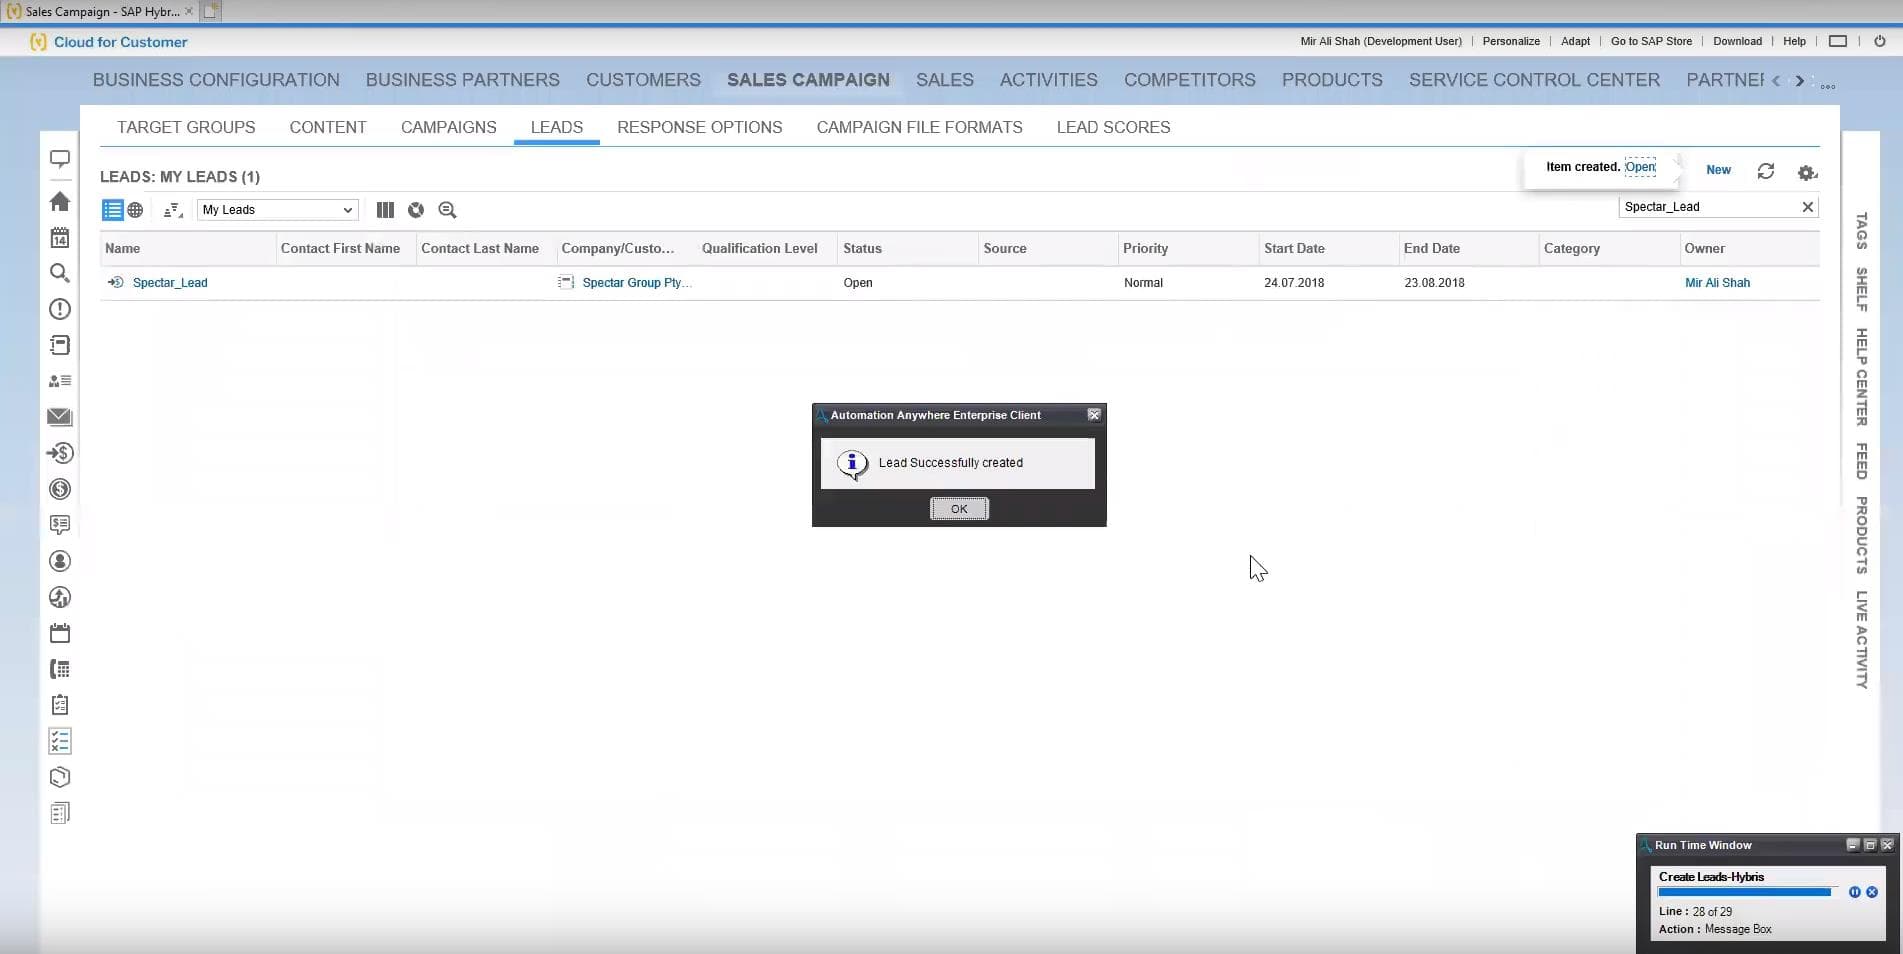Image resolution: width=1903 pixels, height=954 pixels.
Task: Click the Spectar_Lead search field
Action: 1709,207
